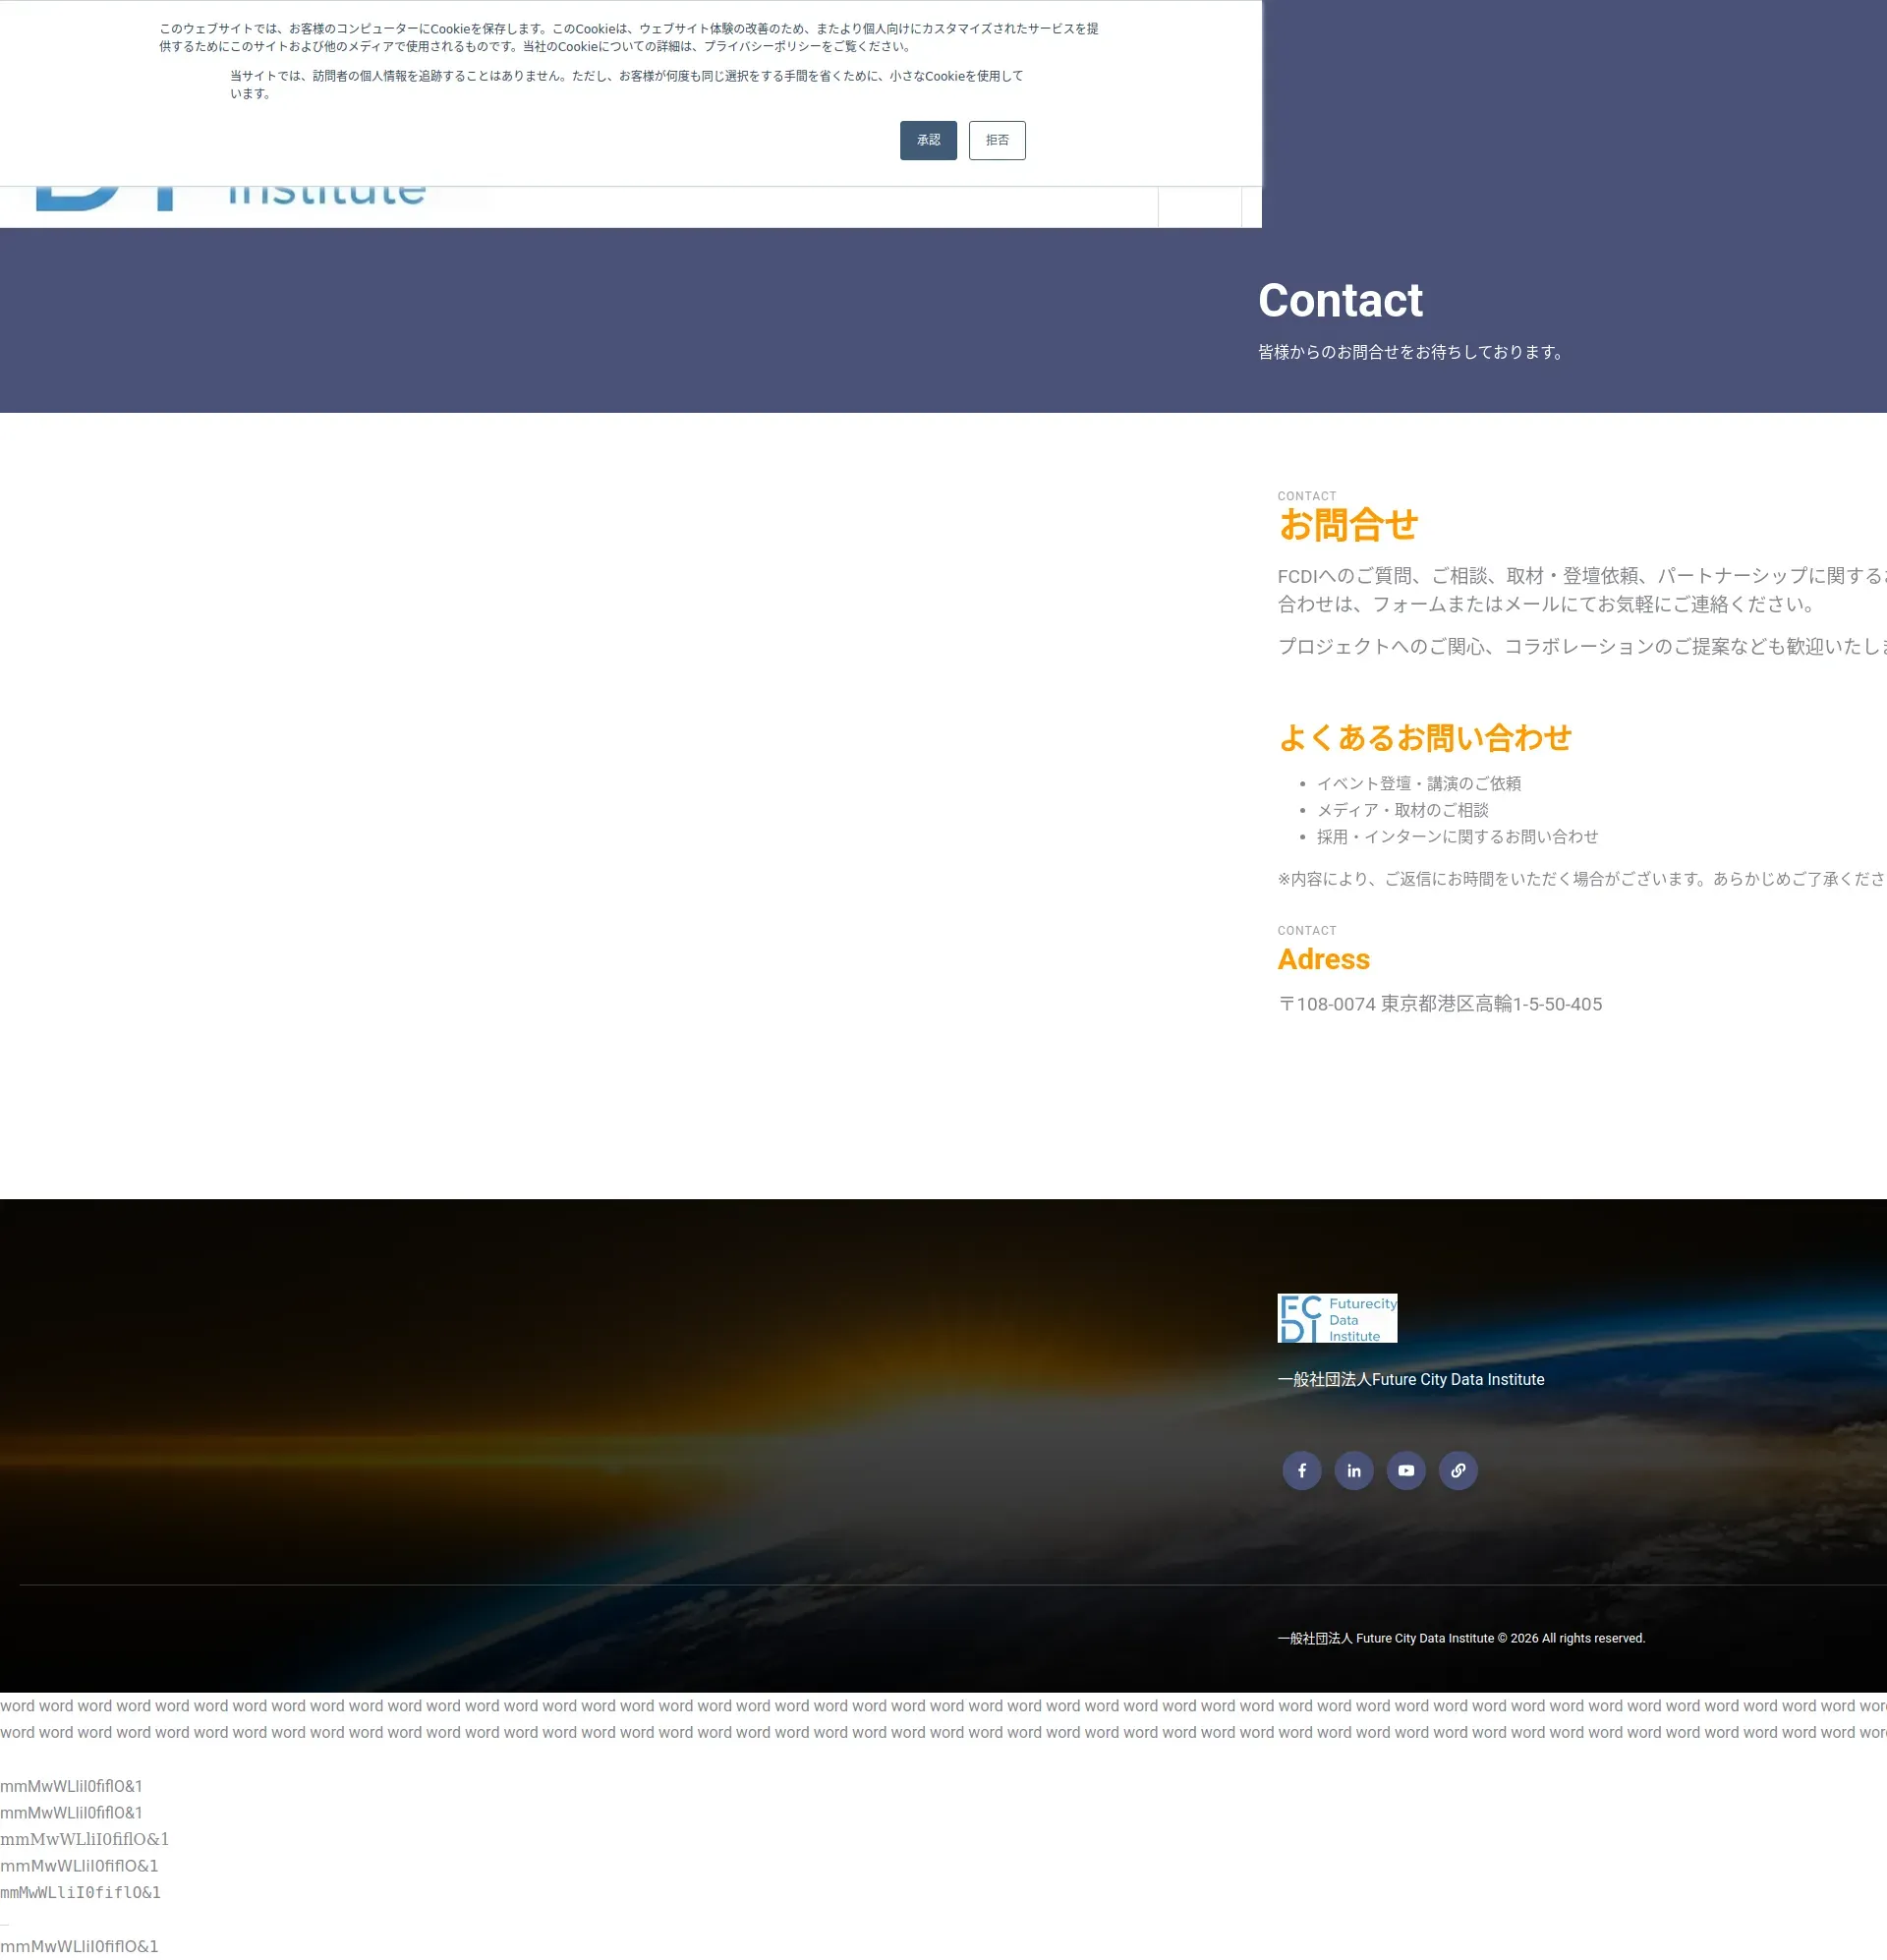Click the 〒108-0074 address text
Screen dimensions: 1887x1960
tap(1439, 1004)
